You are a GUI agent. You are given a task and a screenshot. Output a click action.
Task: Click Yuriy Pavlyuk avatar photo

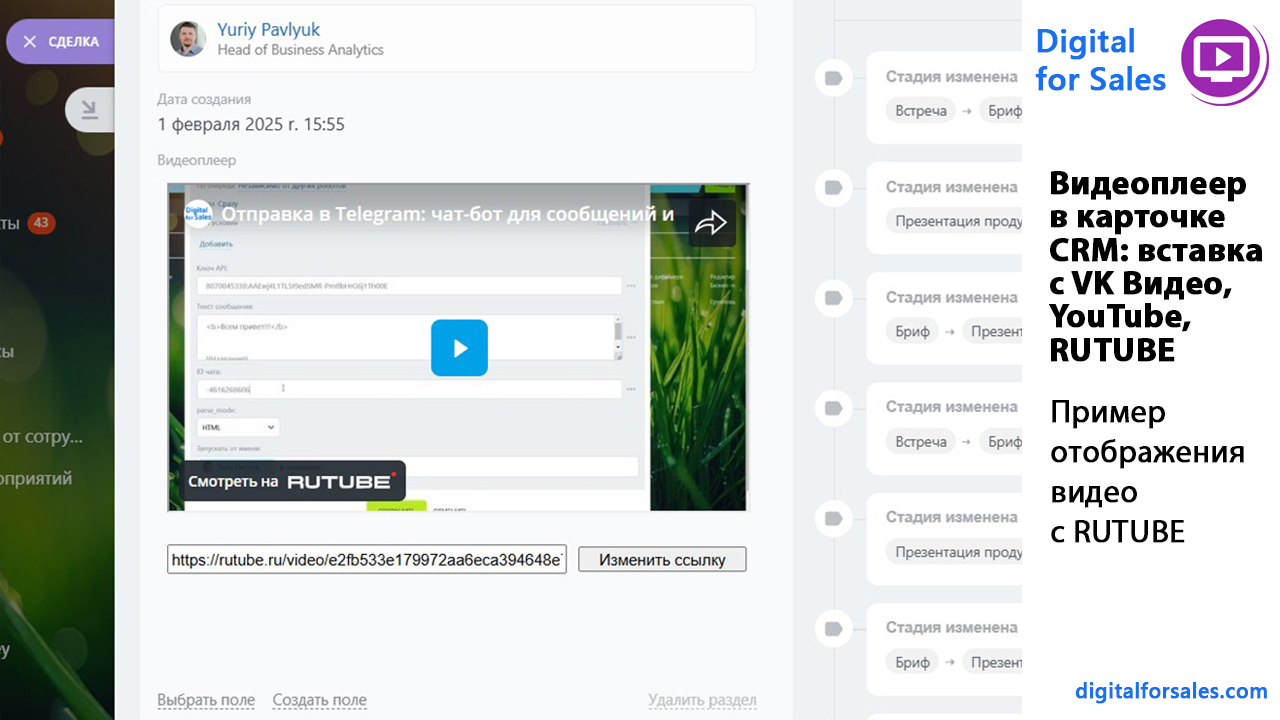pyautogui.click(x=188, y=39)
